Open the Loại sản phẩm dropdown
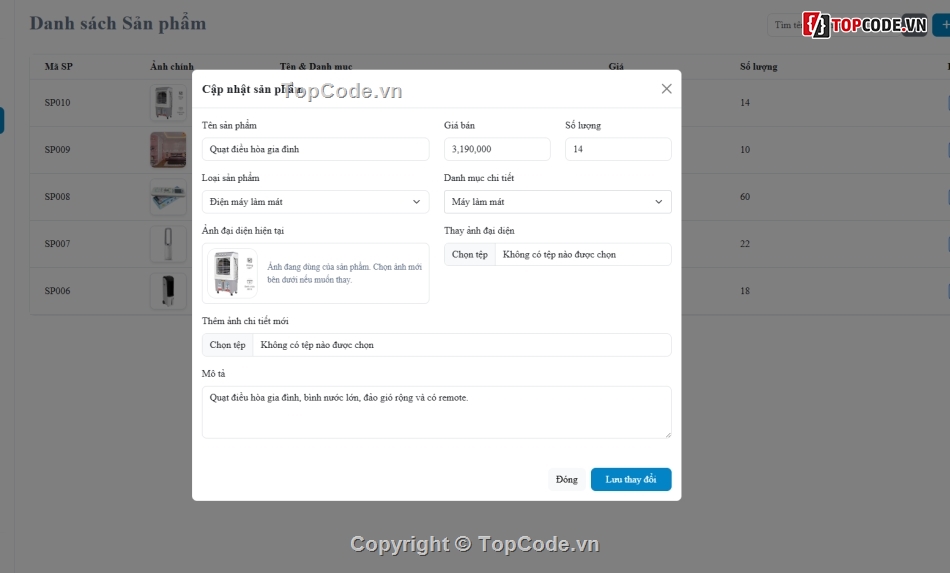 coord(315,202)
